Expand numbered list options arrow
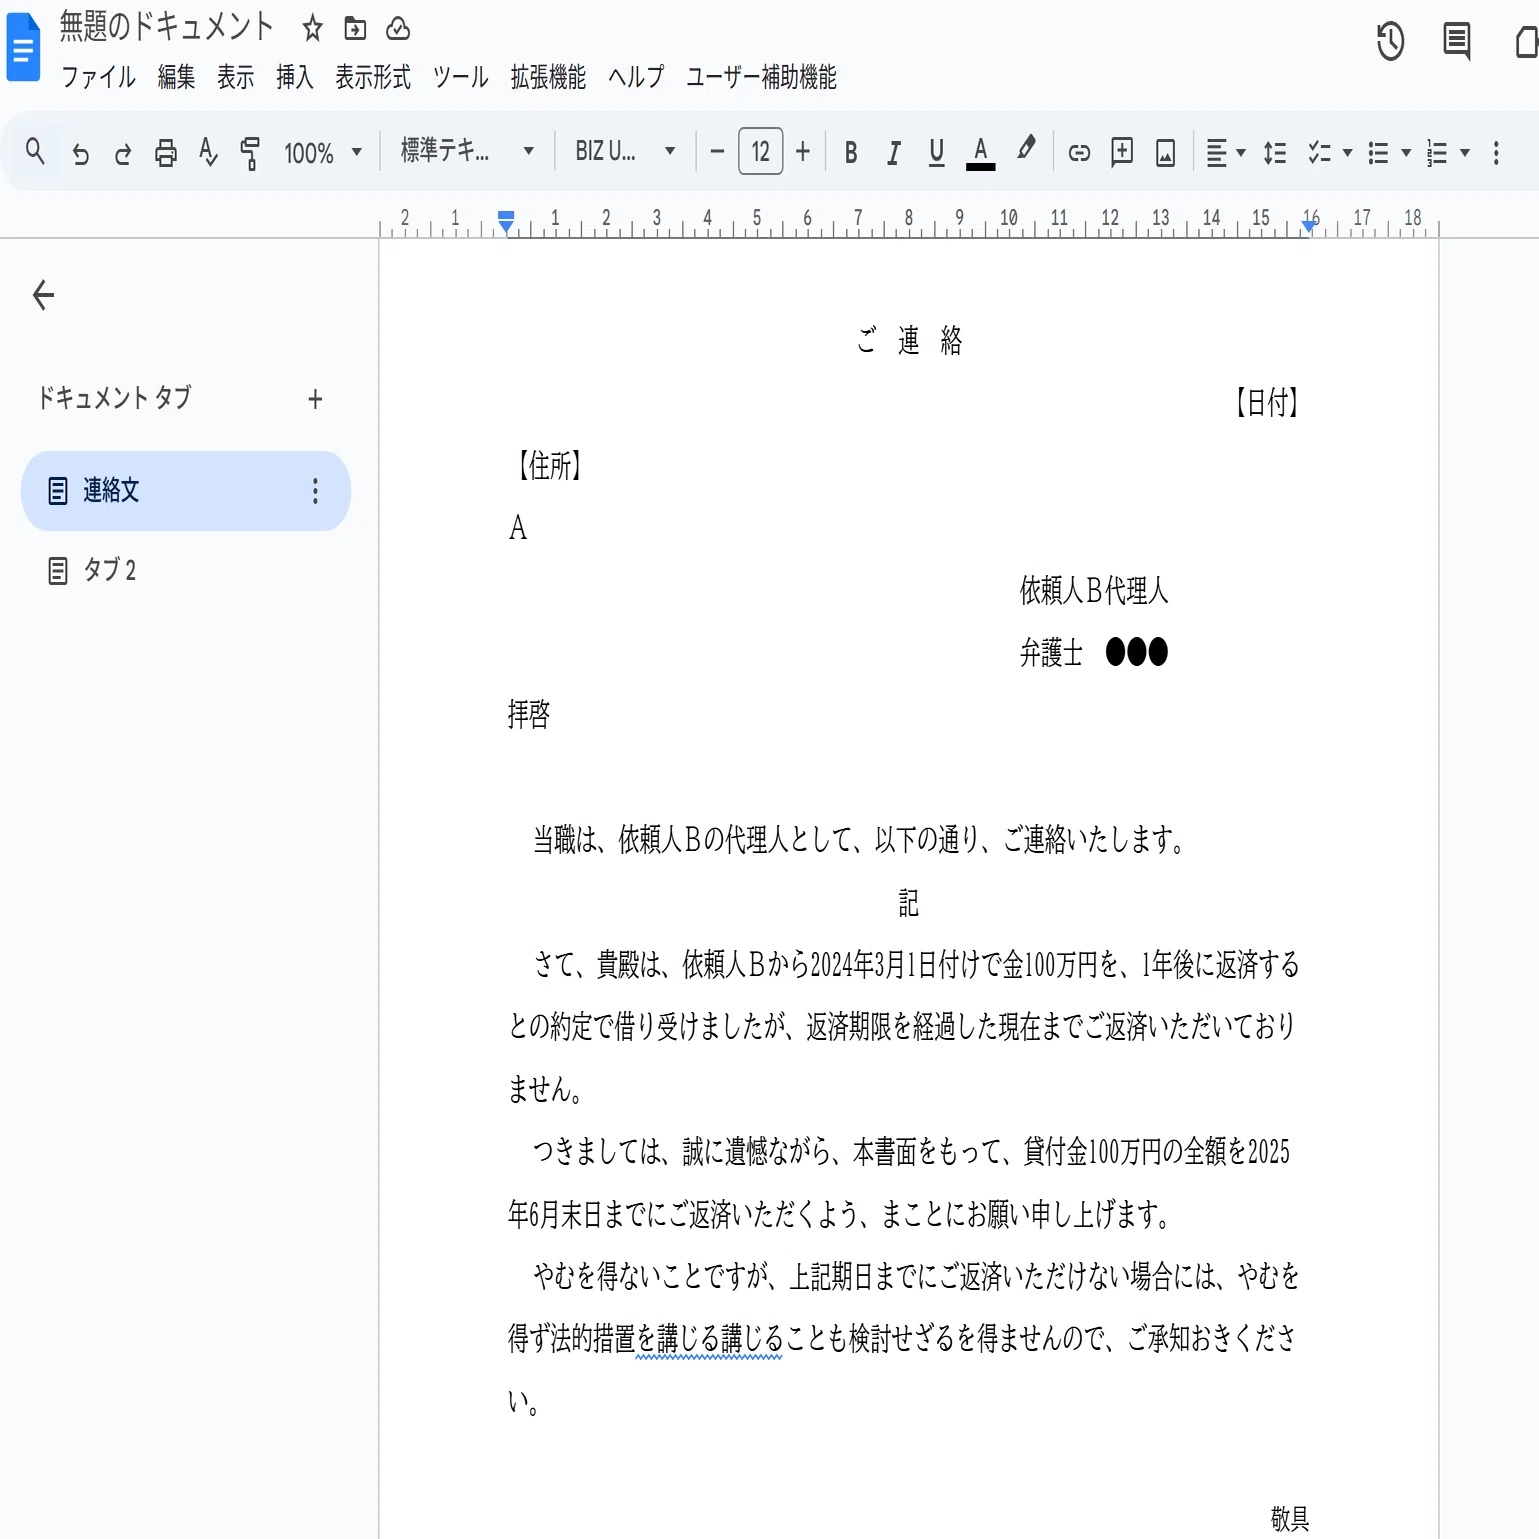The width and height of the screenshot is (1539, 1539). [1464, 153]
